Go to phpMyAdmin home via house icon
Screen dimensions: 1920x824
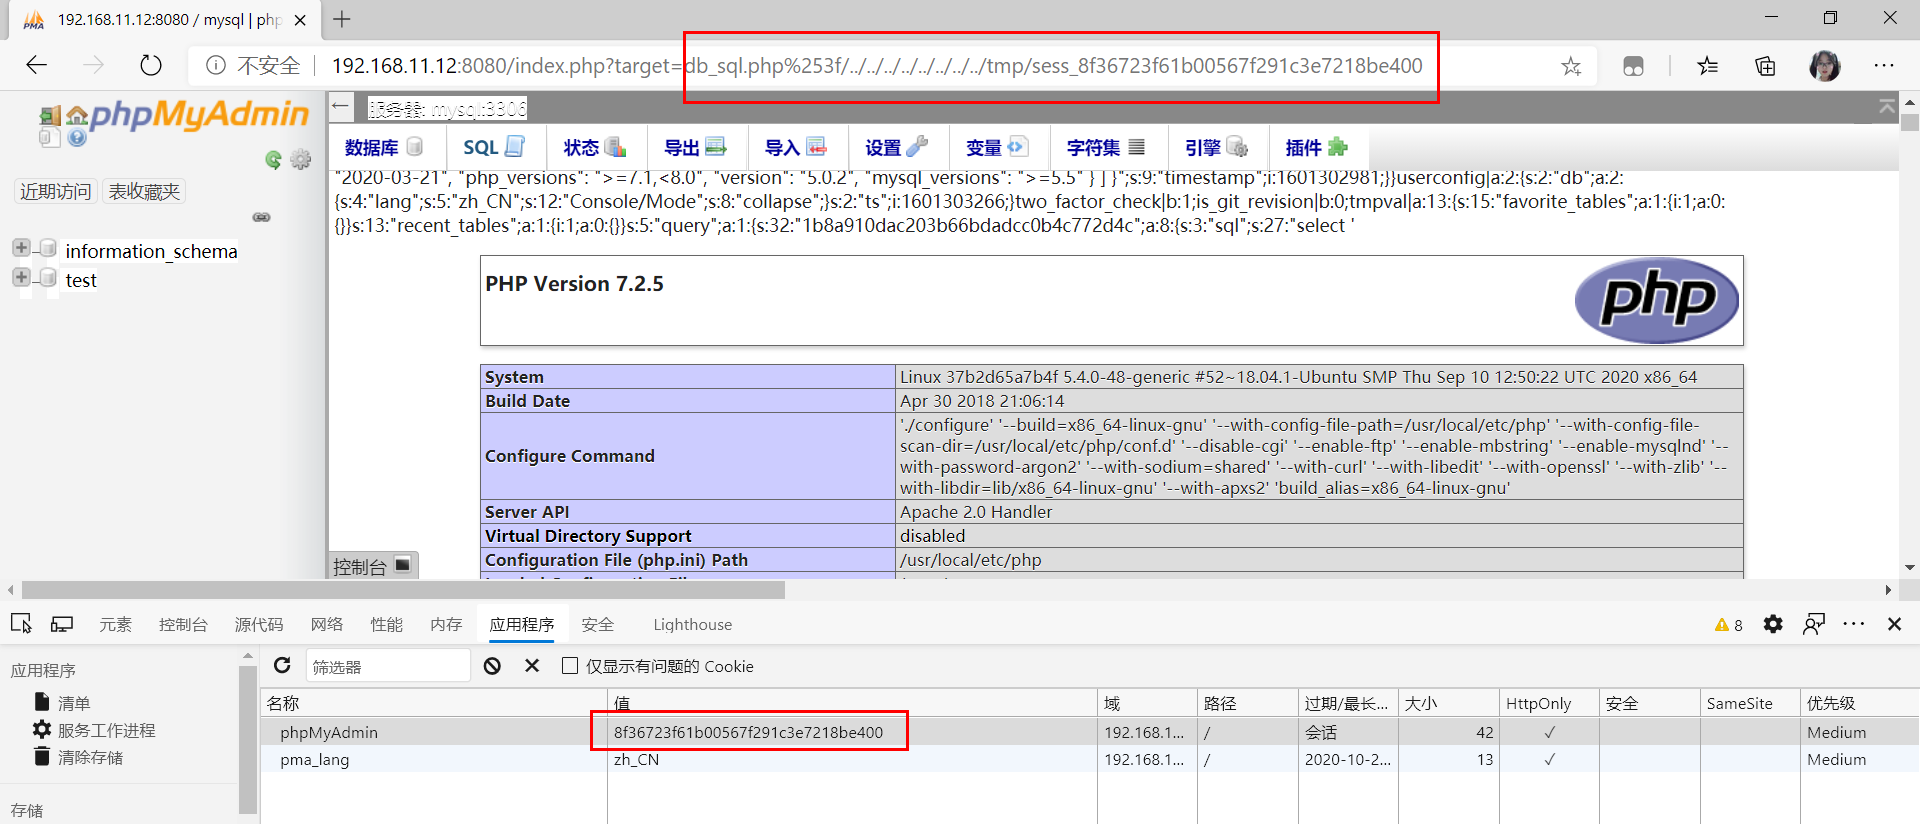coord(77,116)
